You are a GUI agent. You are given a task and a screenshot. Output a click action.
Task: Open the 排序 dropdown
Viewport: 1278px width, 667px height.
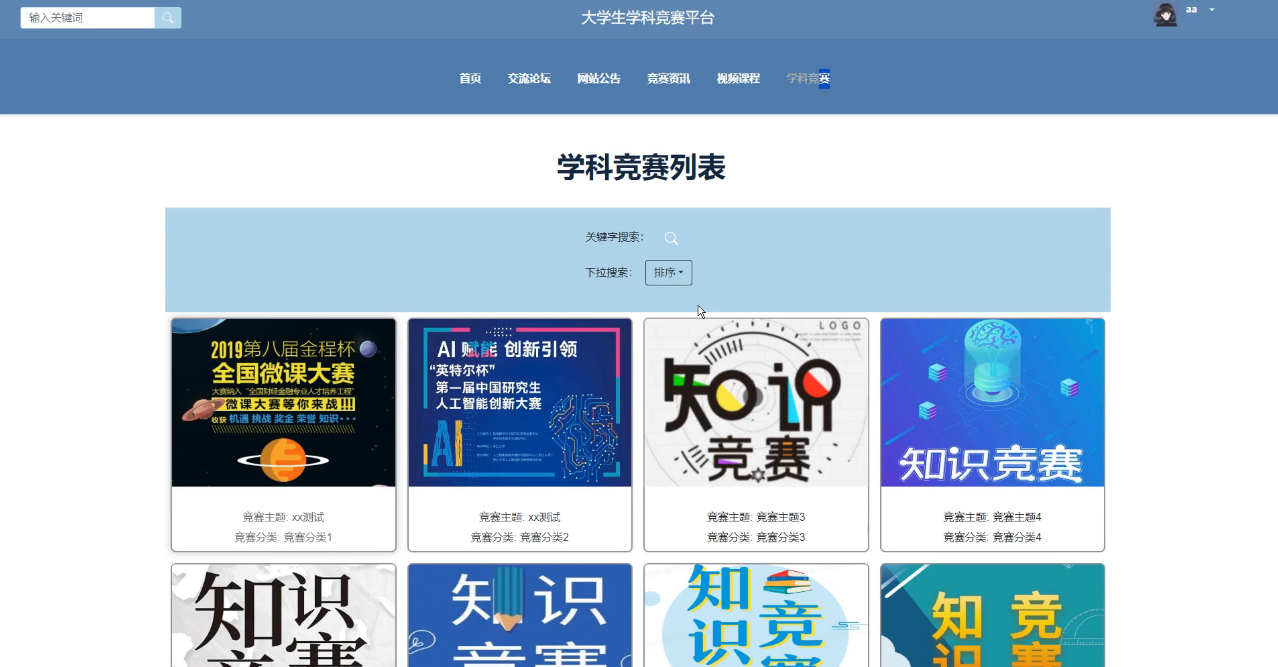[x=668, y=272]
